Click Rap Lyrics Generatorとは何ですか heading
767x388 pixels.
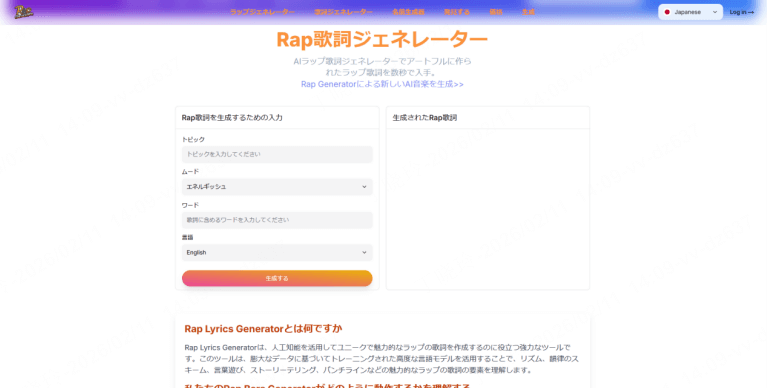pos(263,328)
